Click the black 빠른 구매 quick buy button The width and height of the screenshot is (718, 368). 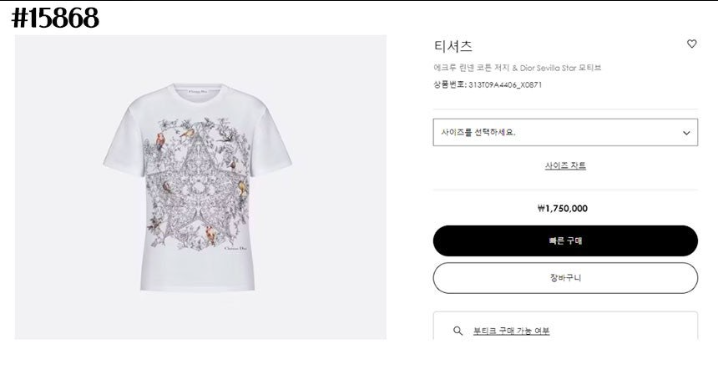pyautogui.click(x=565, y=241)
